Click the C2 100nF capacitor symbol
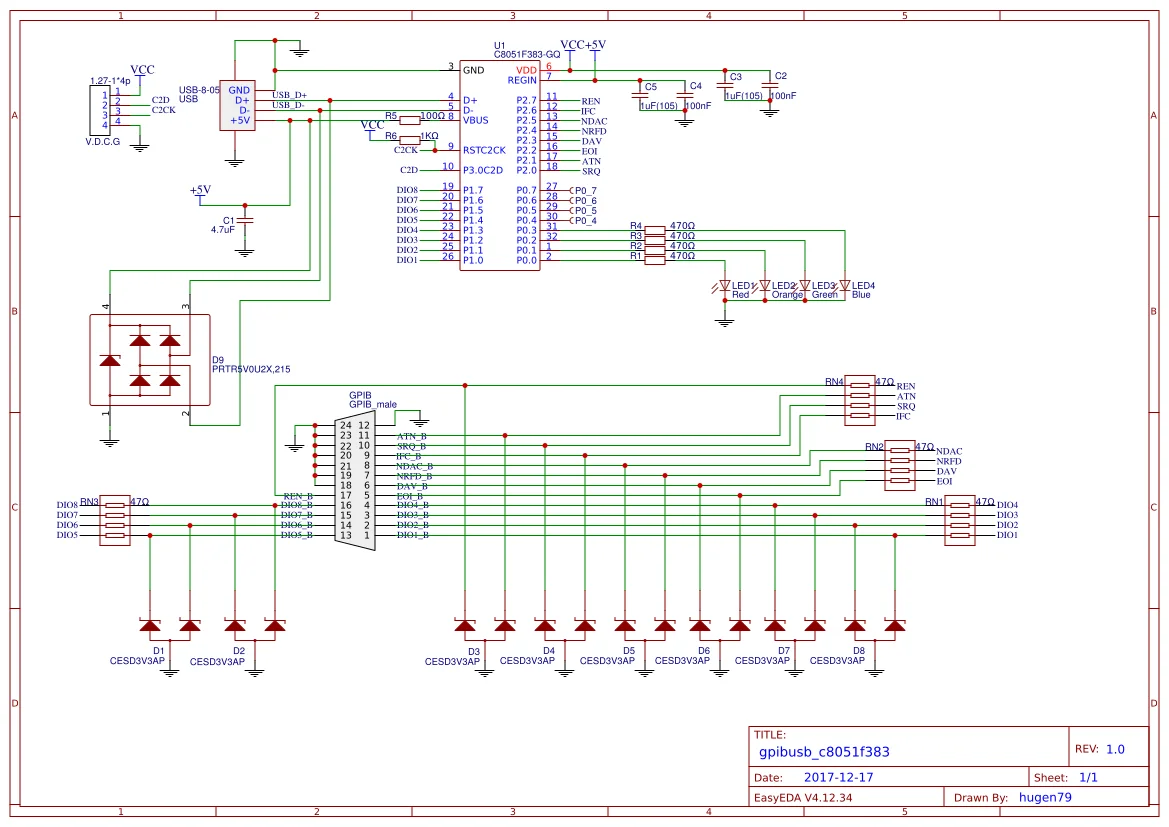This screenshot has height=827, width=1169. (769, 86)
